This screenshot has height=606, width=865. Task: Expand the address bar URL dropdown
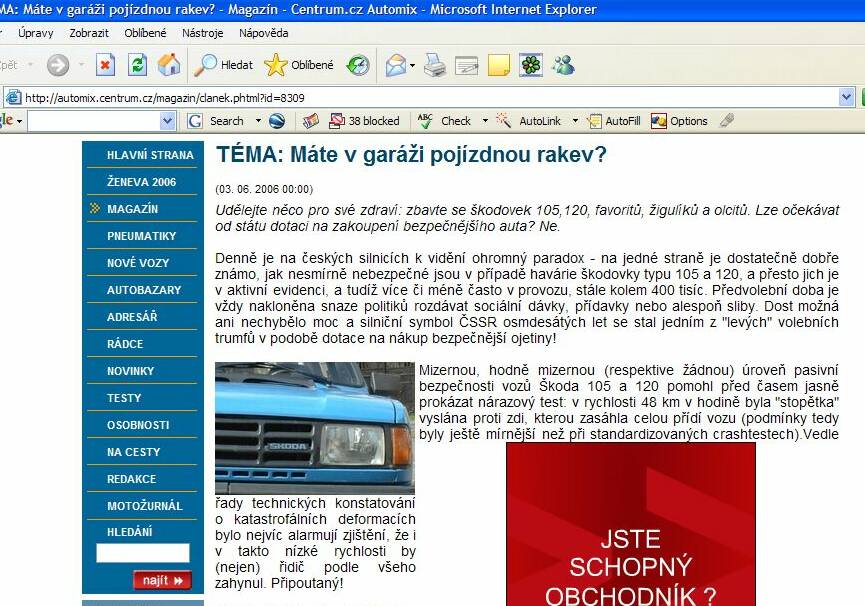[846, 97]
